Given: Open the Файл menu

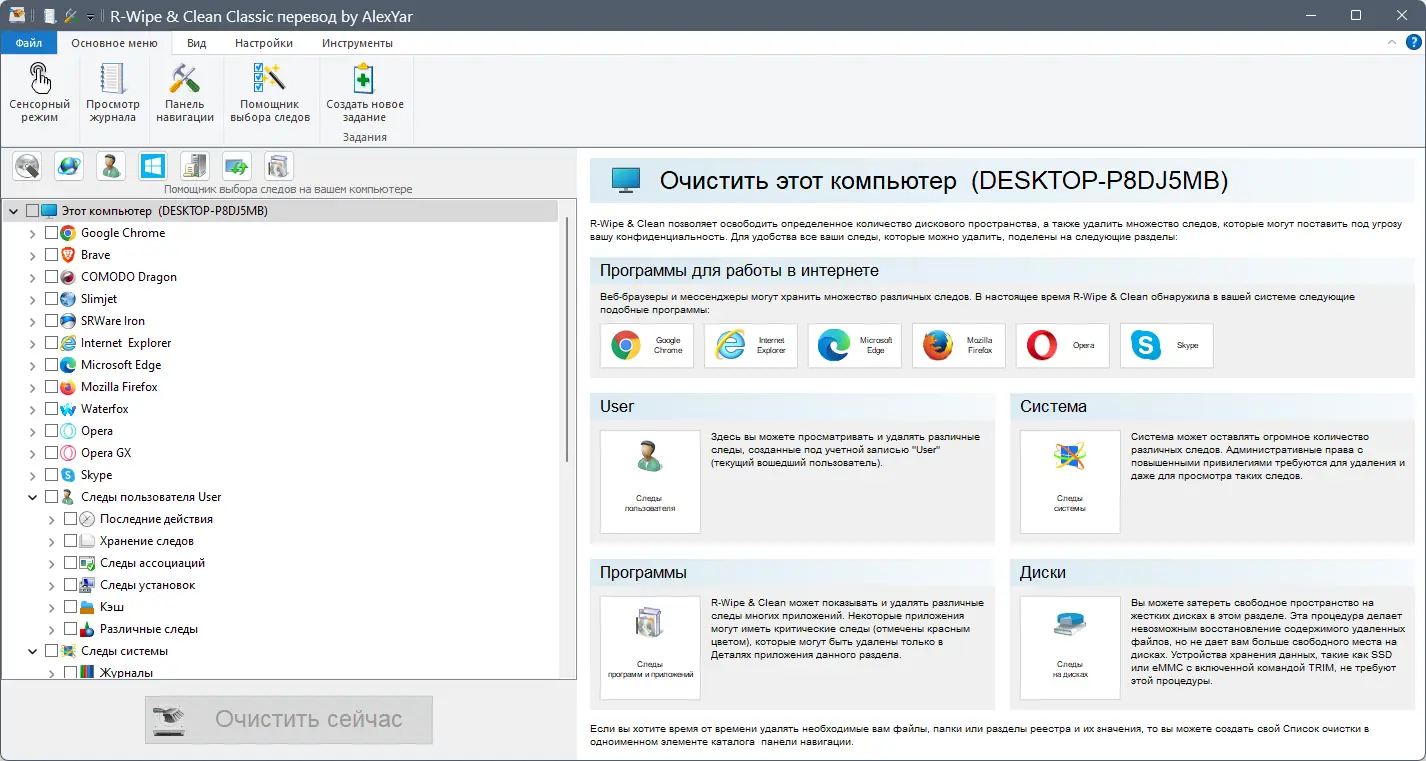Looking at the screenshot, I should [28, 42].
